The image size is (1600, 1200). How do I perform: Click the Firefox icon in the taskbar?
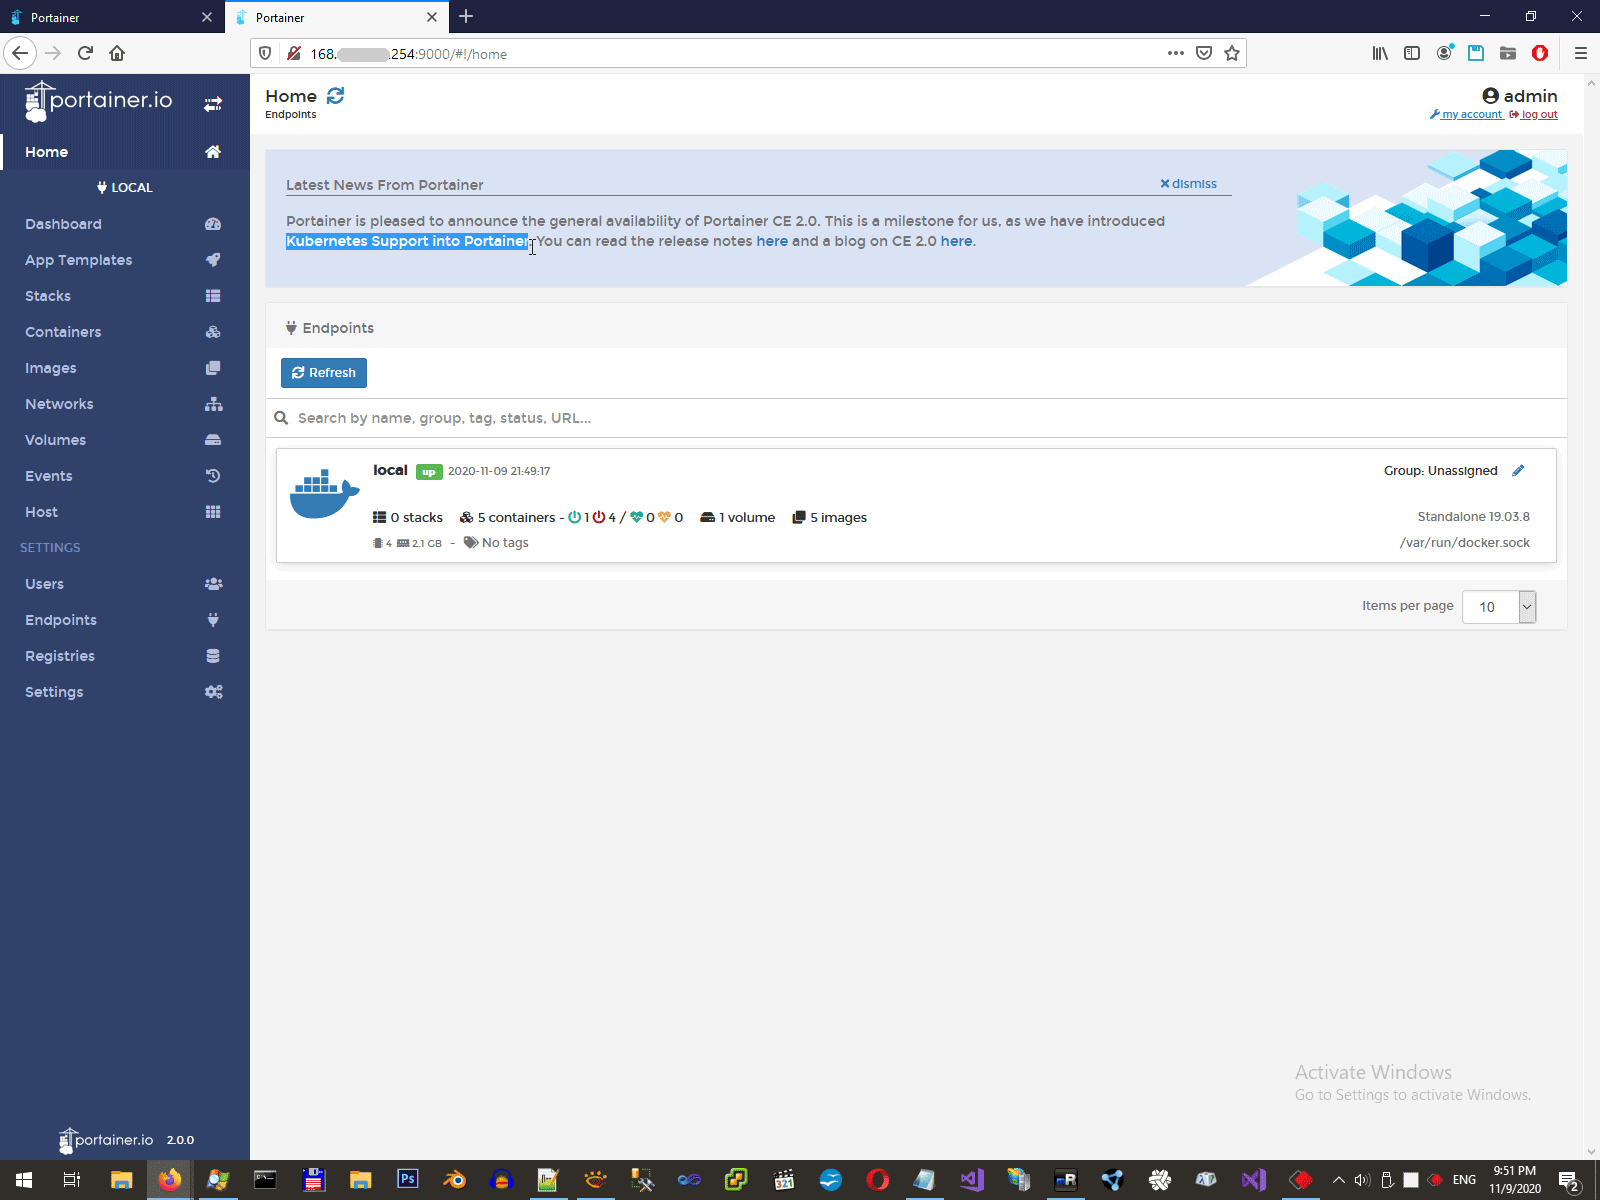pos(169,1180)
